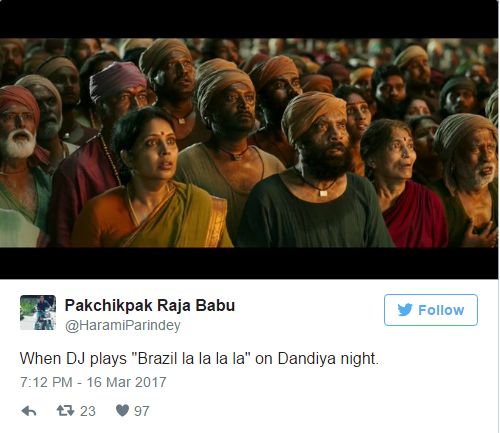Click the Twitter bird icon in Follow button
This screenshot has height=433, width=500.
(x=405, y=310)
